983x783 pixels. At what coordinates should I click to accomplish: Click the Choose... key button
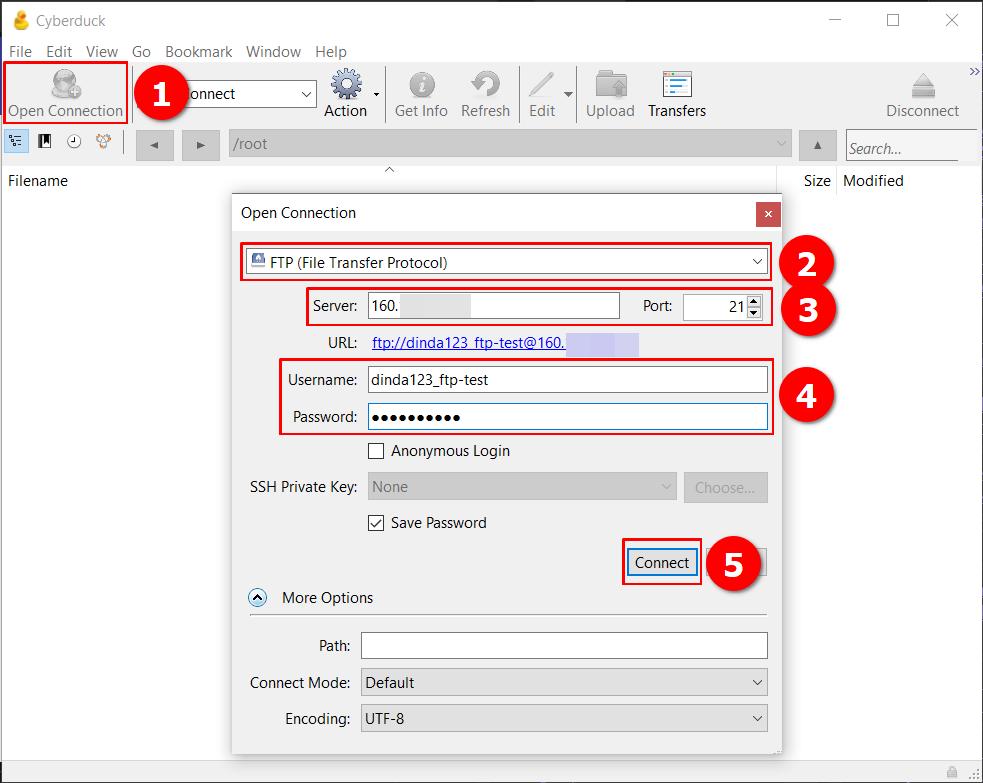(725, 487)
